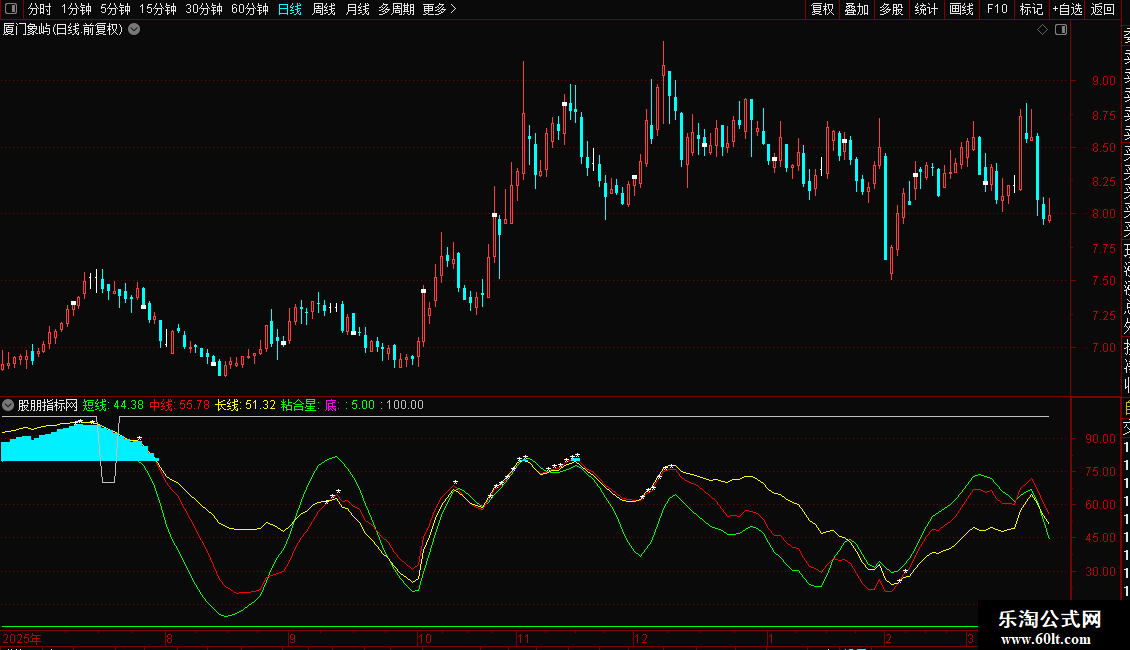Expand the 厦门象屿 title dropdown arrow
This screenshot has width=1130, height=650.
134,30
